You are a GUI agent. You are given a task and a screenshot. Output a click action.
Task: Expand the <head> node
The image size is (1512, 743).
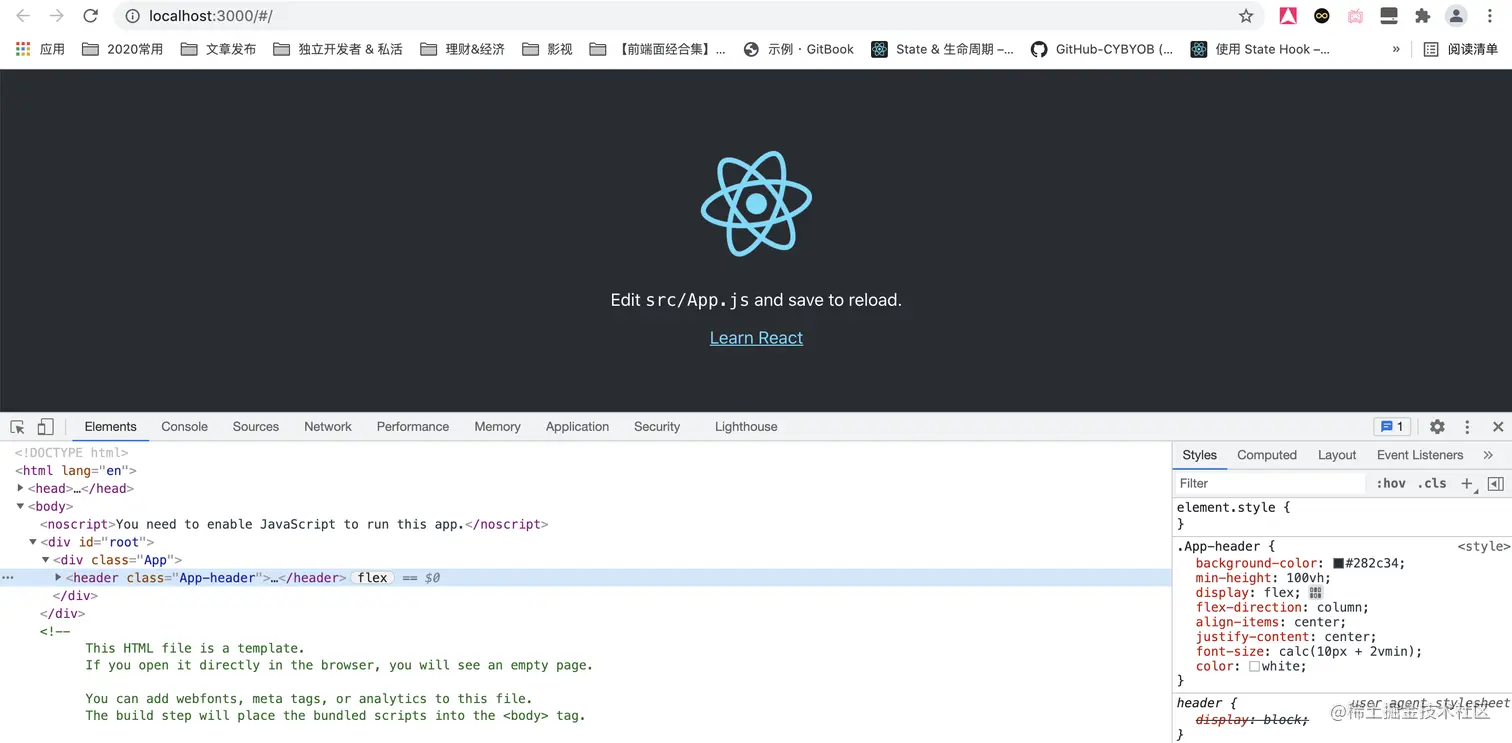(20, 489)
